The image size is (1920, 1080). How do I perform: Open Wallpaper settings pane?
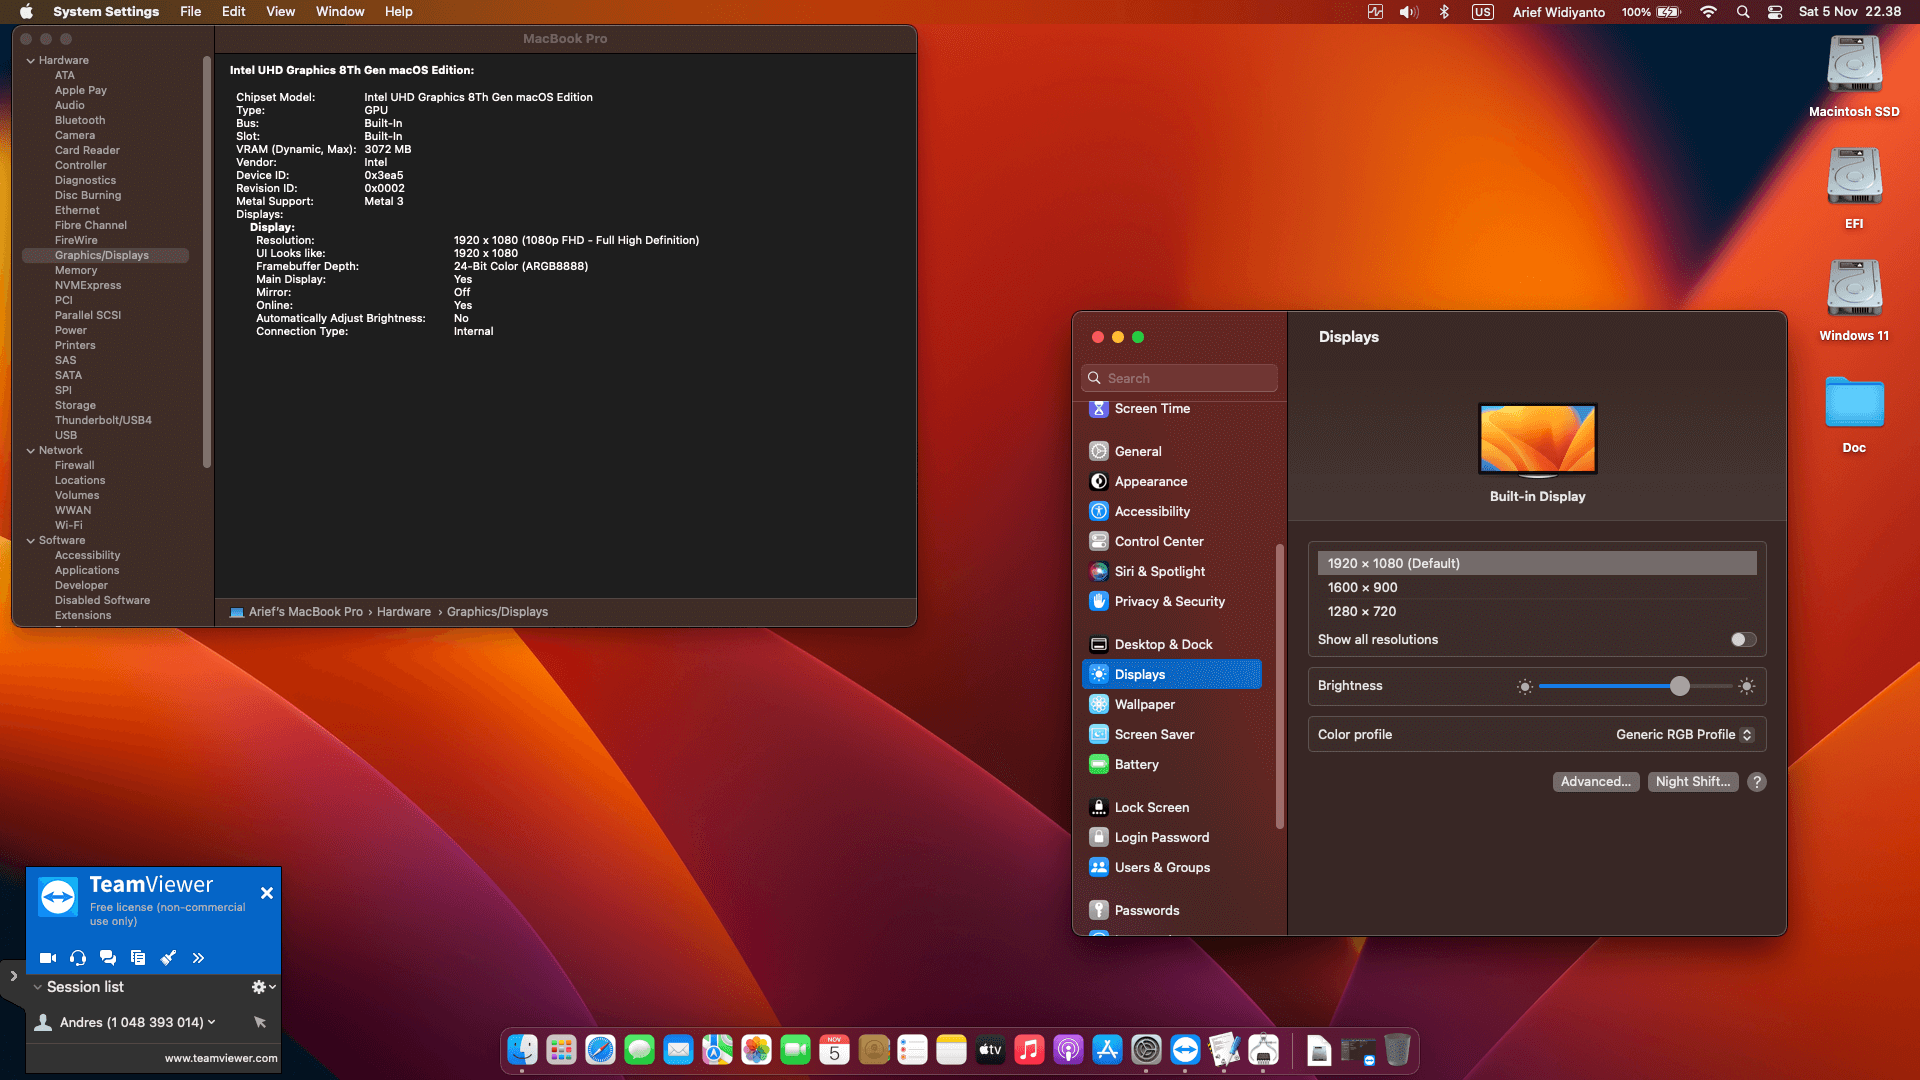(1171, 705)
